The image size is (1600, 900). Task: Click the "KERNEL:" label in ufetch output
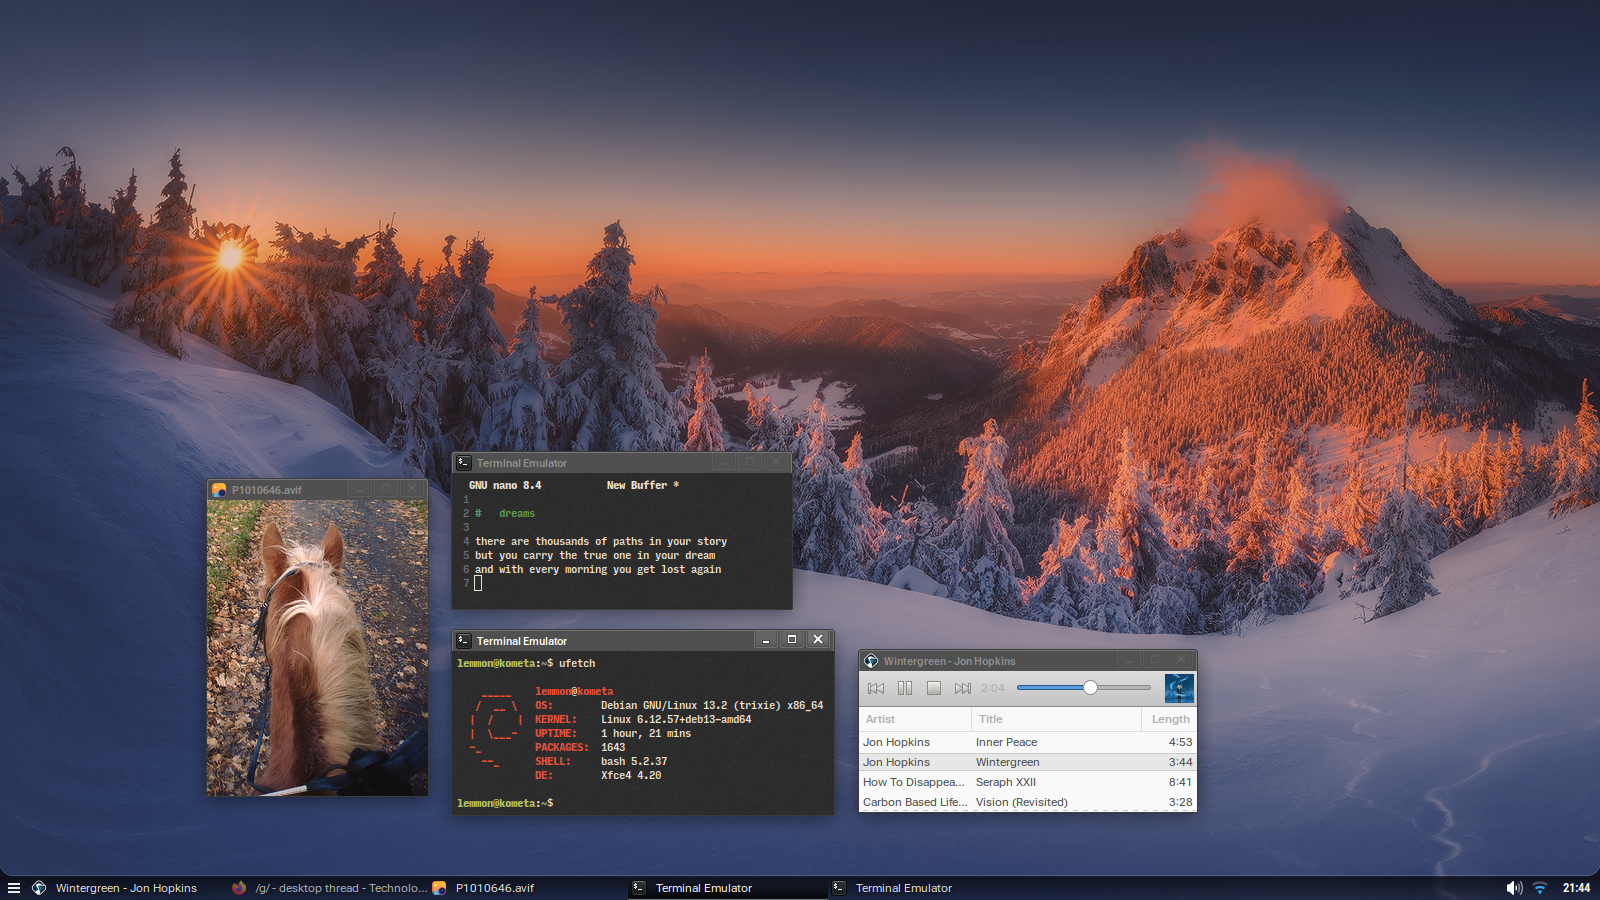pyautogui.click(x=556, y=719)
